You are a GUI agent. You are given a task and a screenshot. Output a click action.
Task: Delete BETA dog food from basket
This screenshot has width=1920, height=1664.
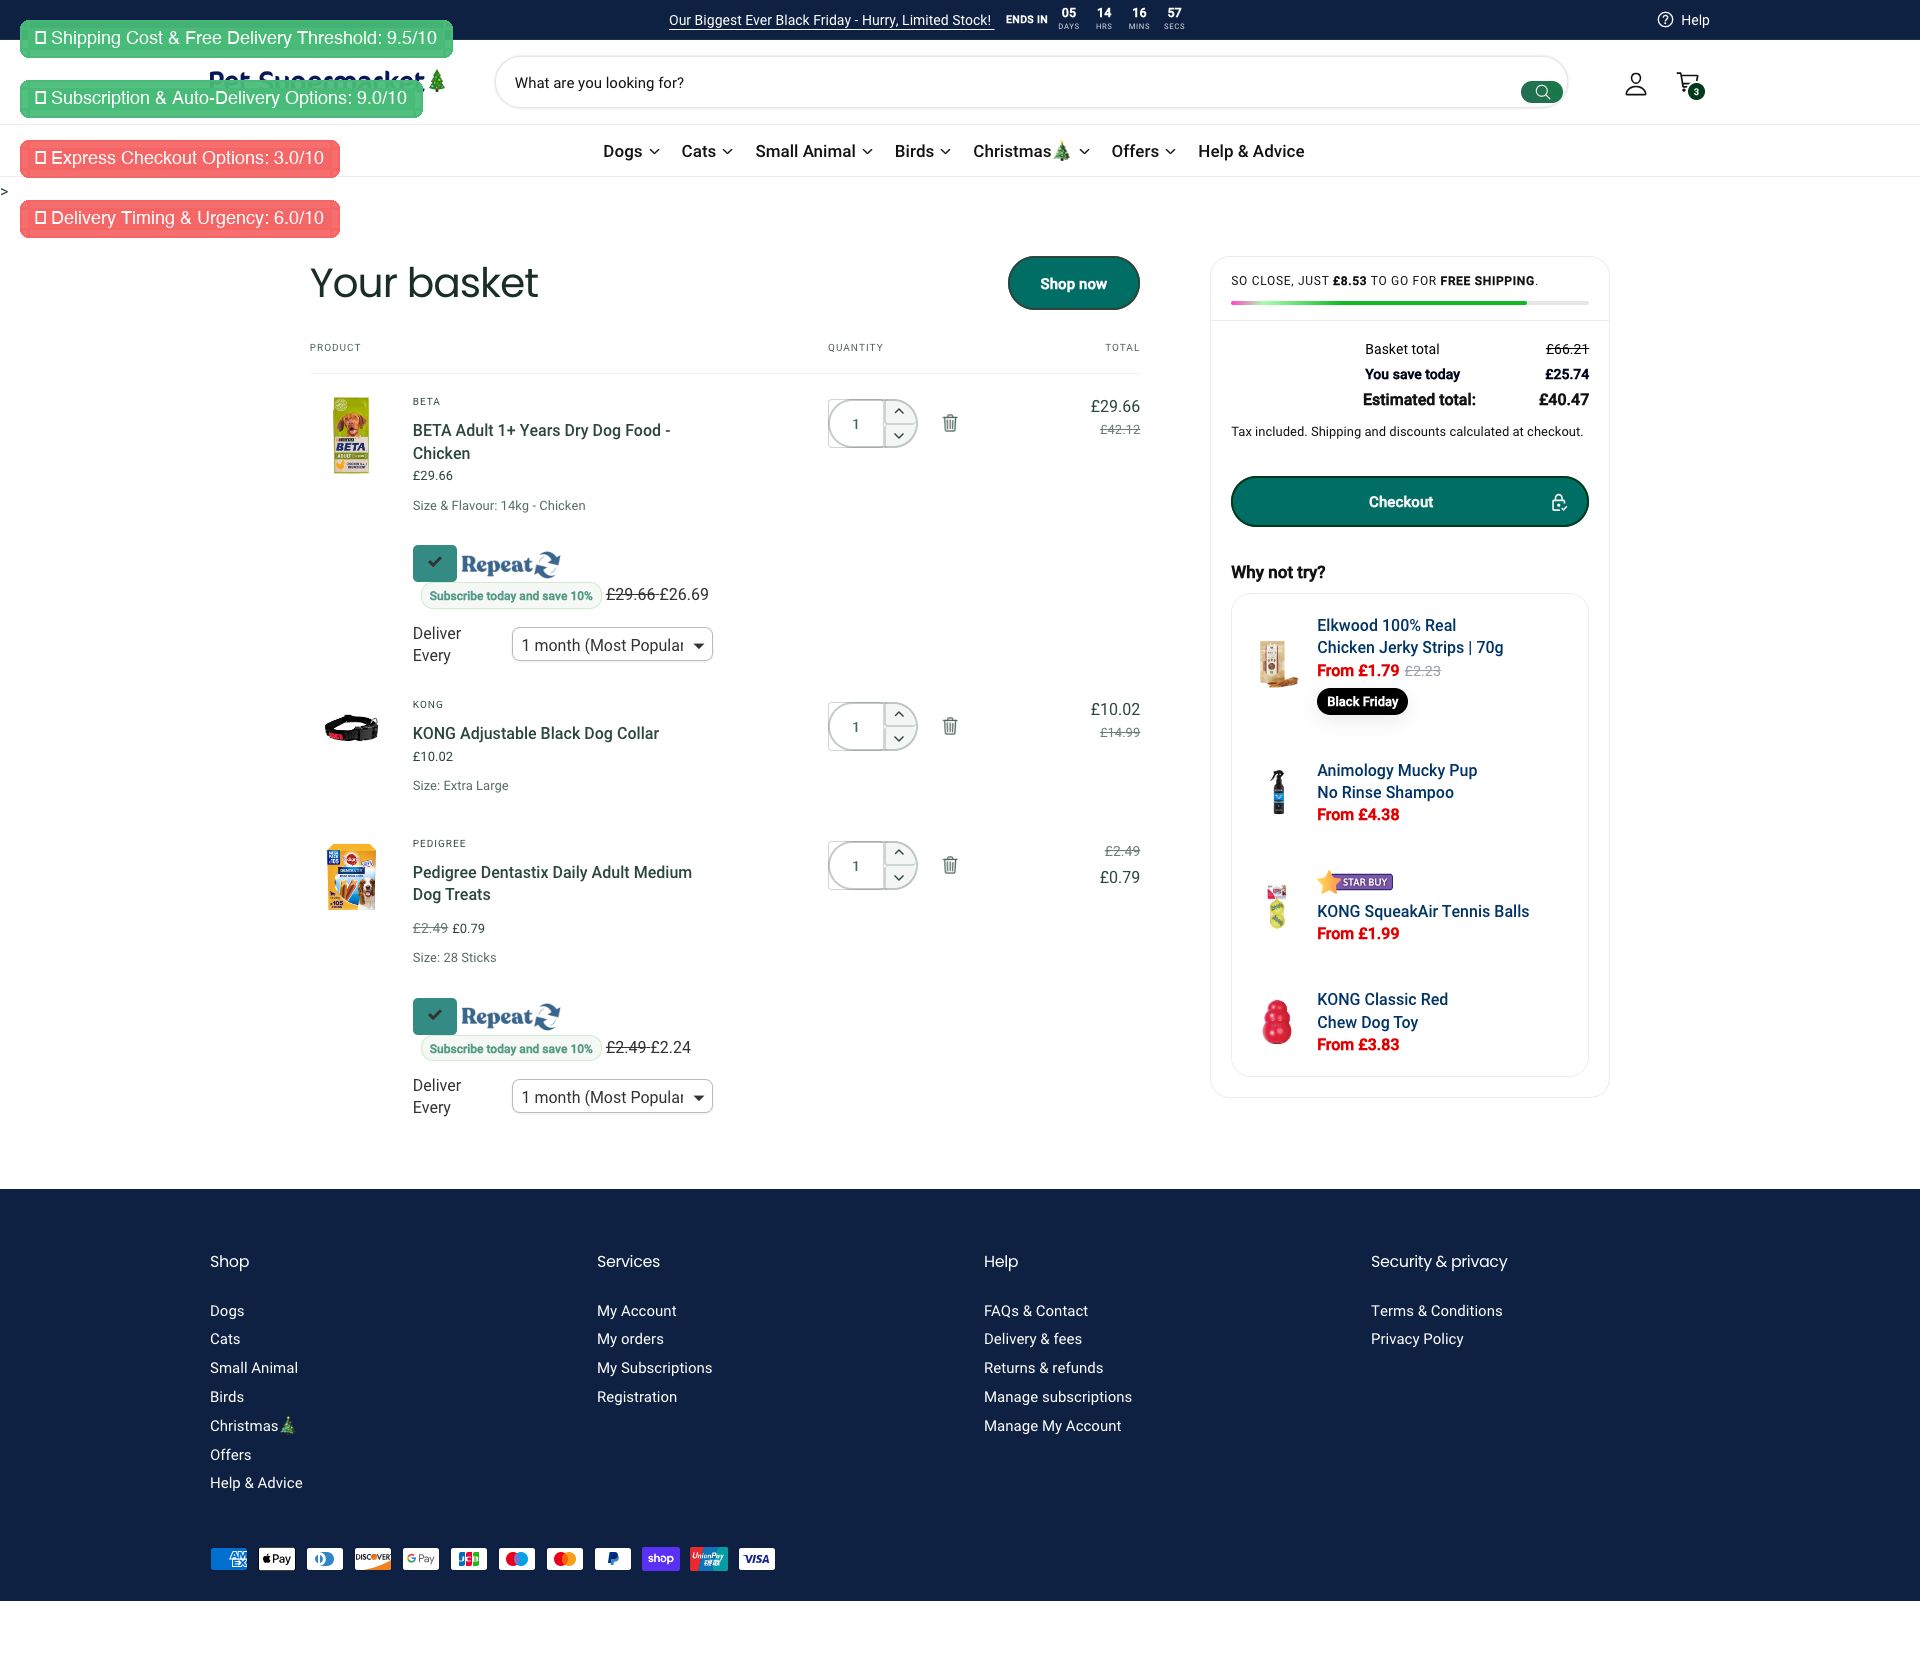click(950, 423)
